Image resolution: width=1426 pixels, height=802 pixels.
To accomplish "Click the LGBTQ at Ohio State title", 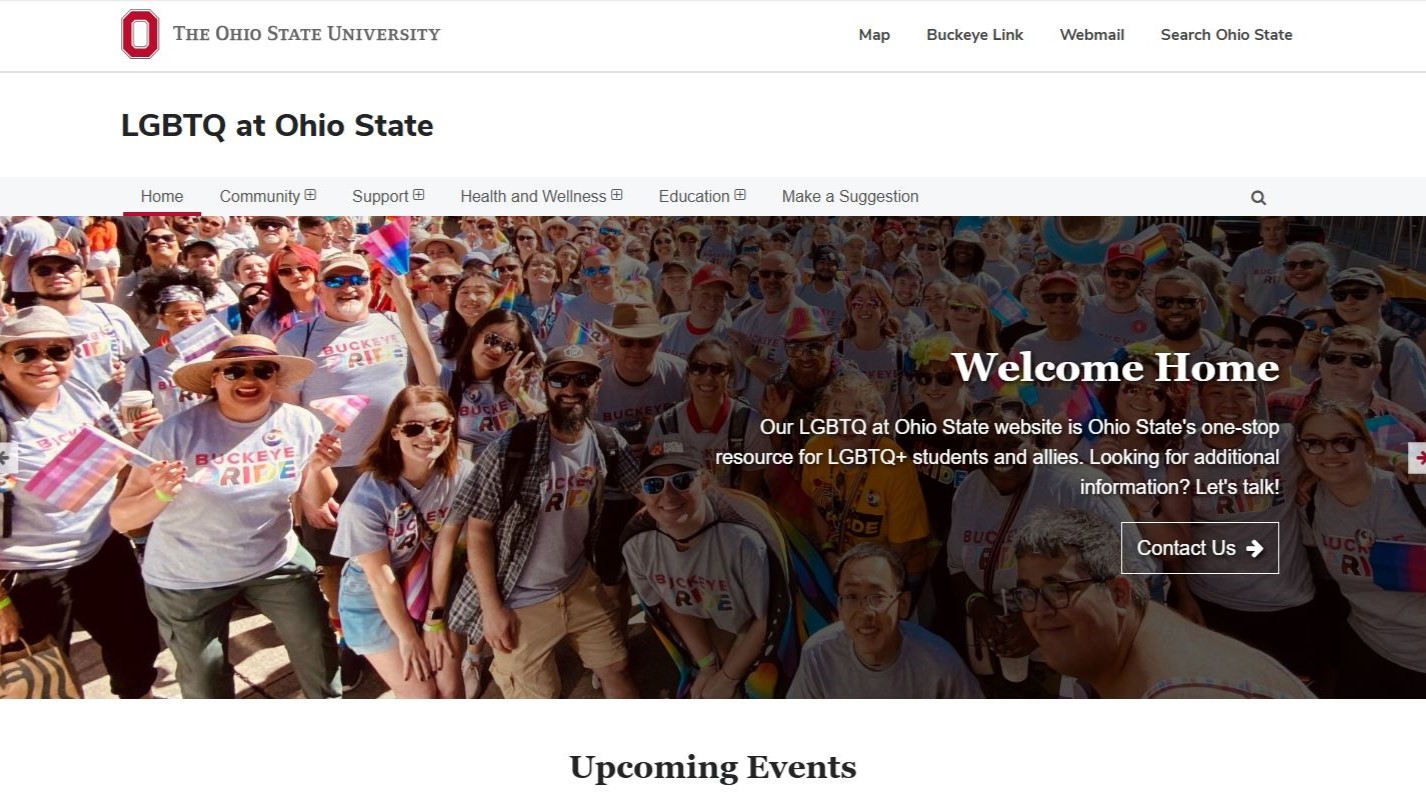I will (277, 126).
